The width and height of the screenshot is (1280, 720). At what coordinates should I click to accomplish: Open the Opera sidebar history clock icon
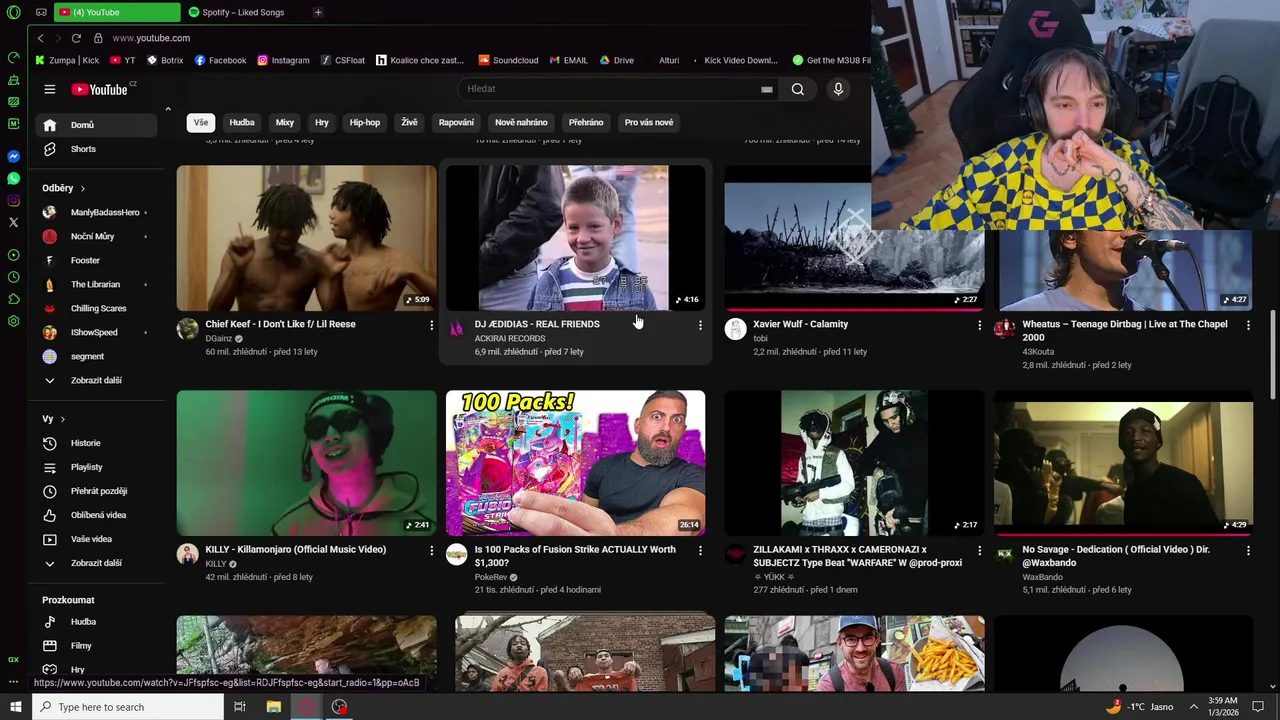[x=13, y=277]
